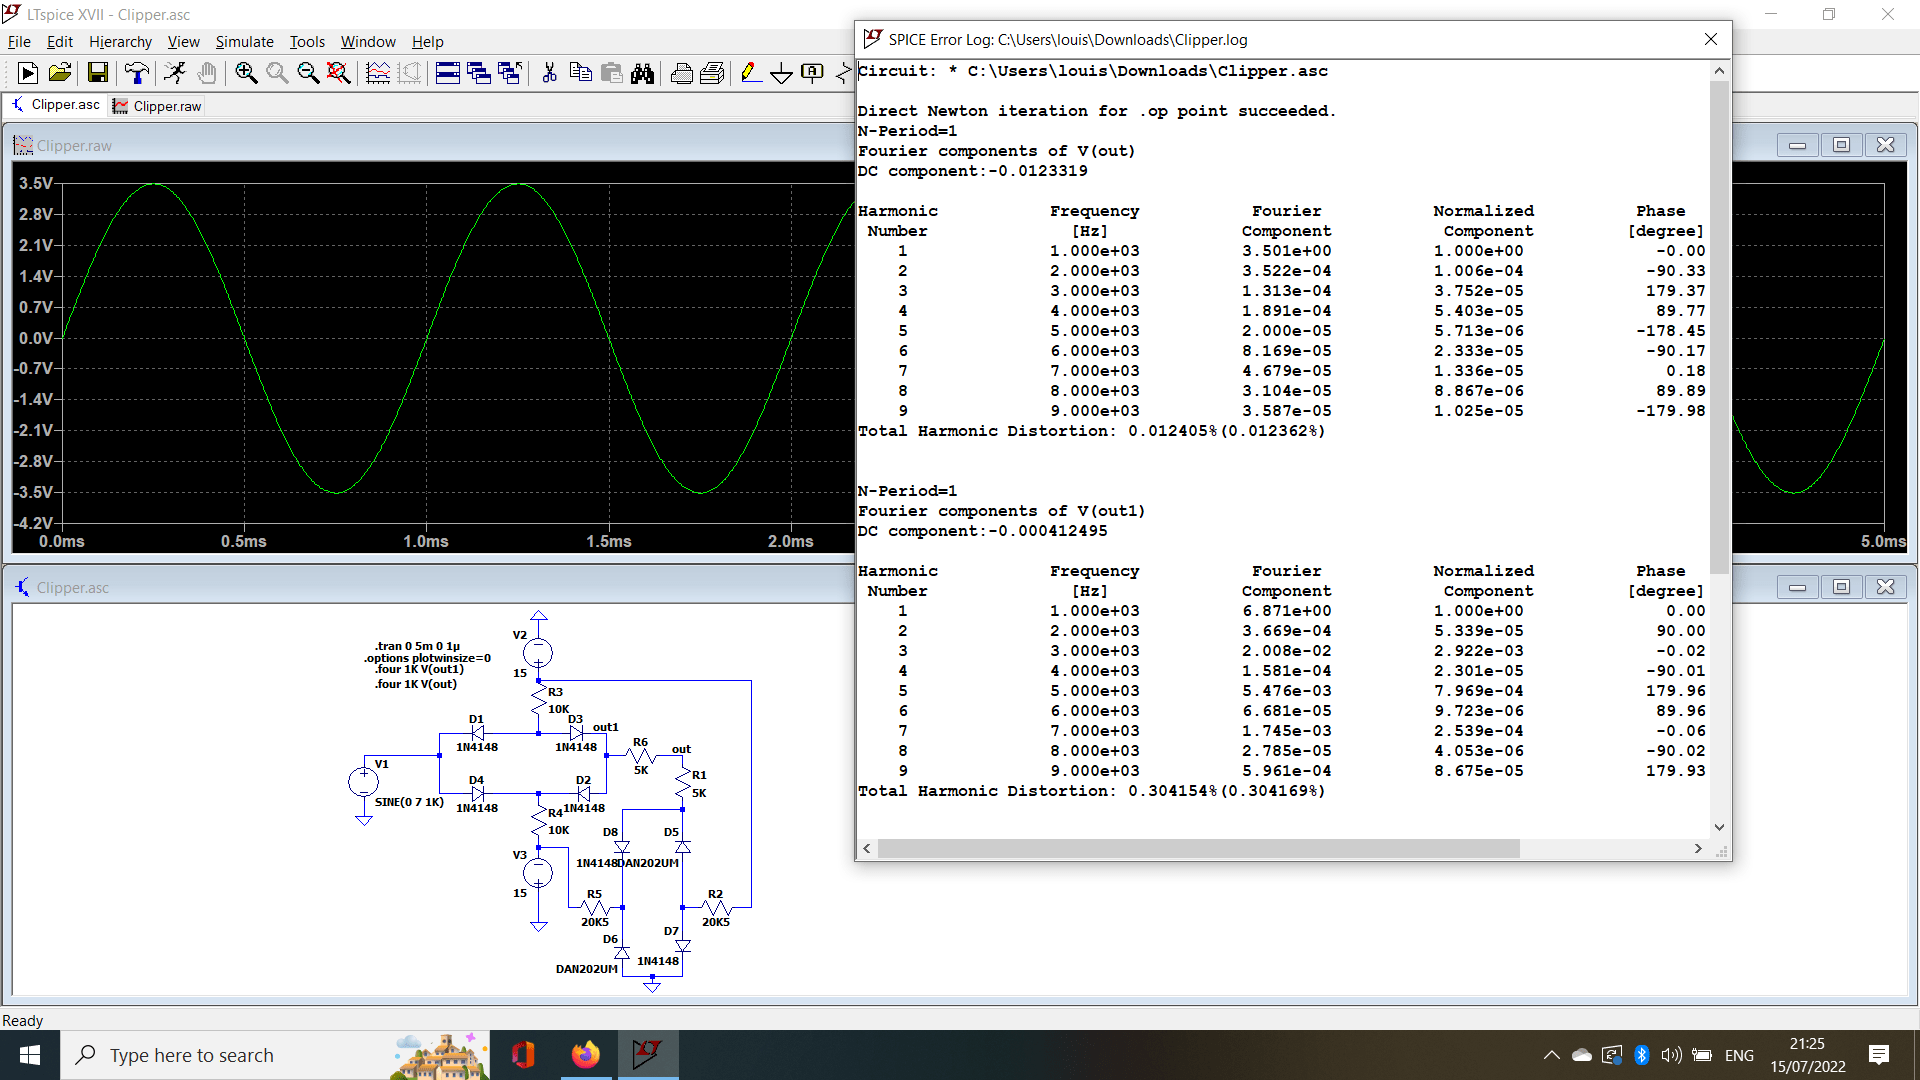
Task: Click the Halt simulation hand icon
Action: click(x=206, y=73)
